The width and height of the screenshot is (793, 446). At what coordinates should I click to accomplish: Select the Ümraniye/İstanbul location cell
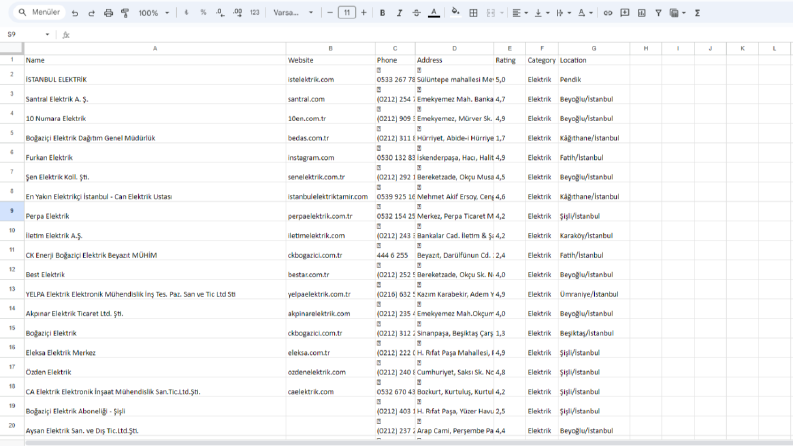pyautogui.click(x=594, y=290)
